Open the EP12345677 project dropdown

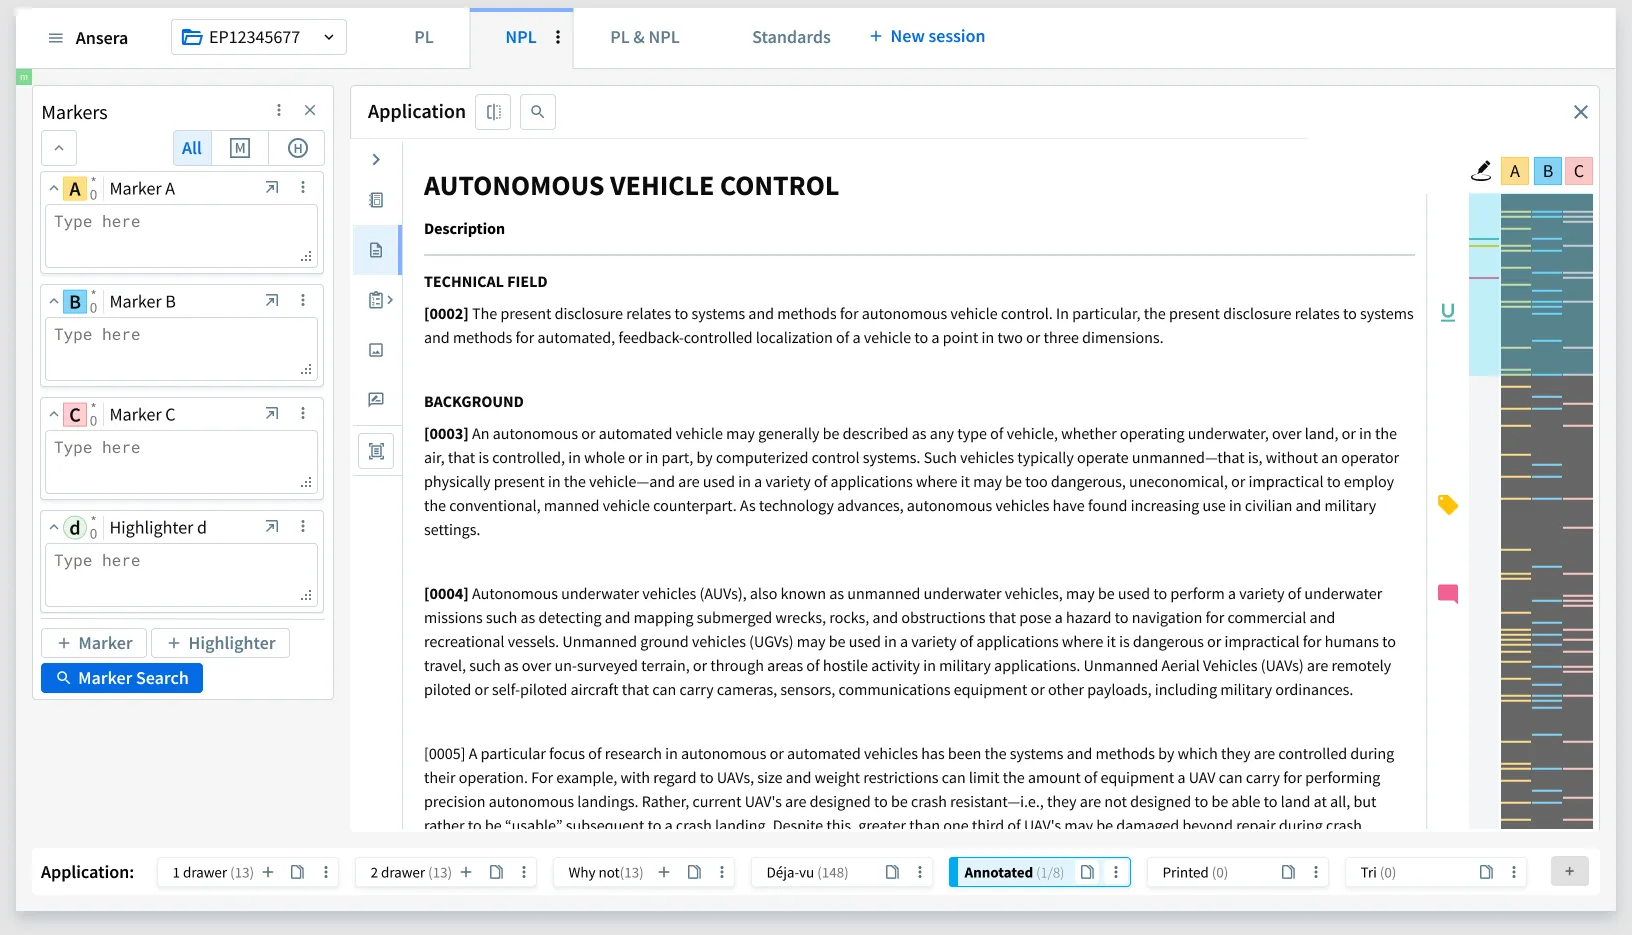[259, 37]
